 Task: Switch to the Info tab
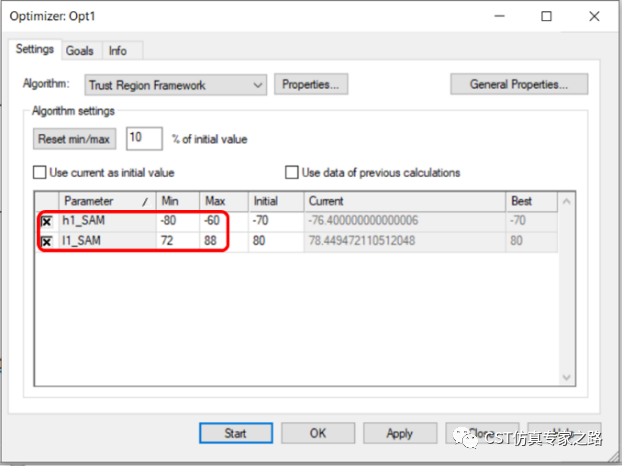118,51
